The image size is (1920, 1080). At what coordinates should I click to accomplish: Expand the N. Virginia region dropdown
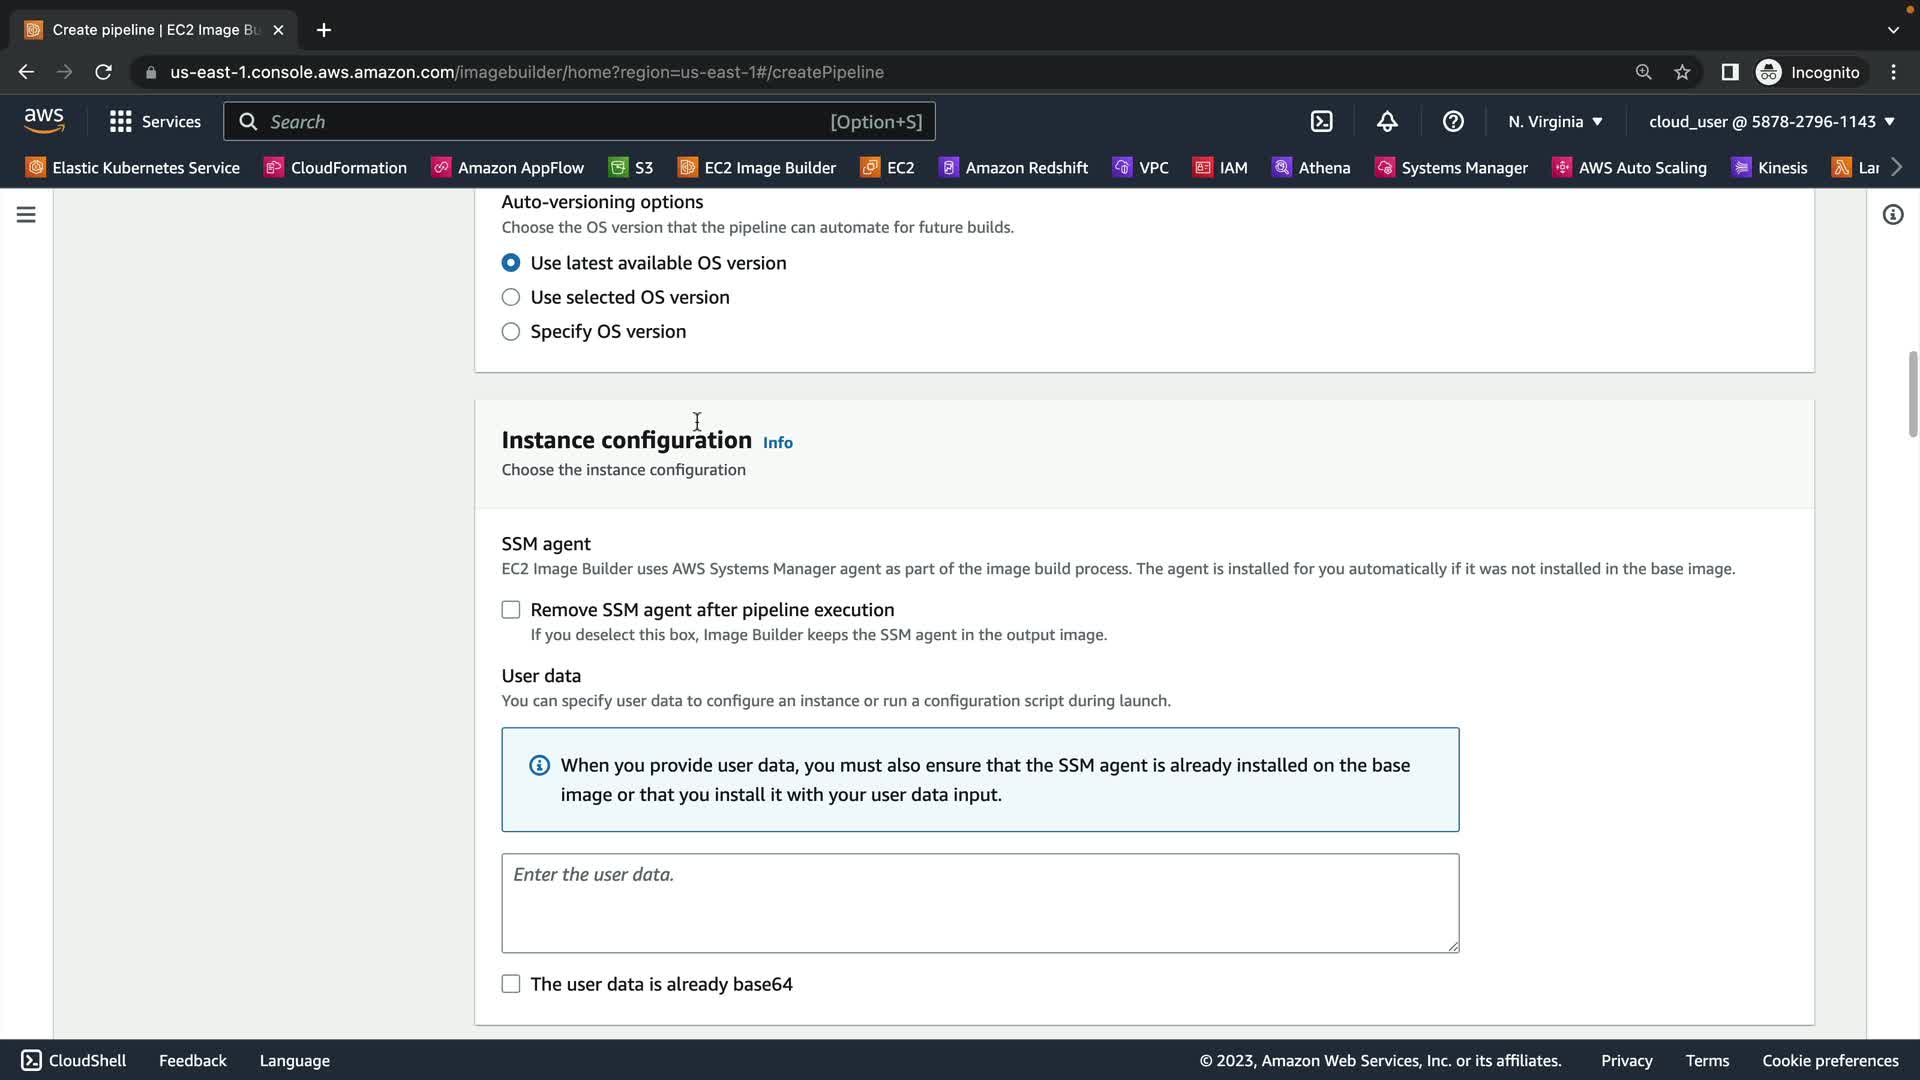(1555, 121)
